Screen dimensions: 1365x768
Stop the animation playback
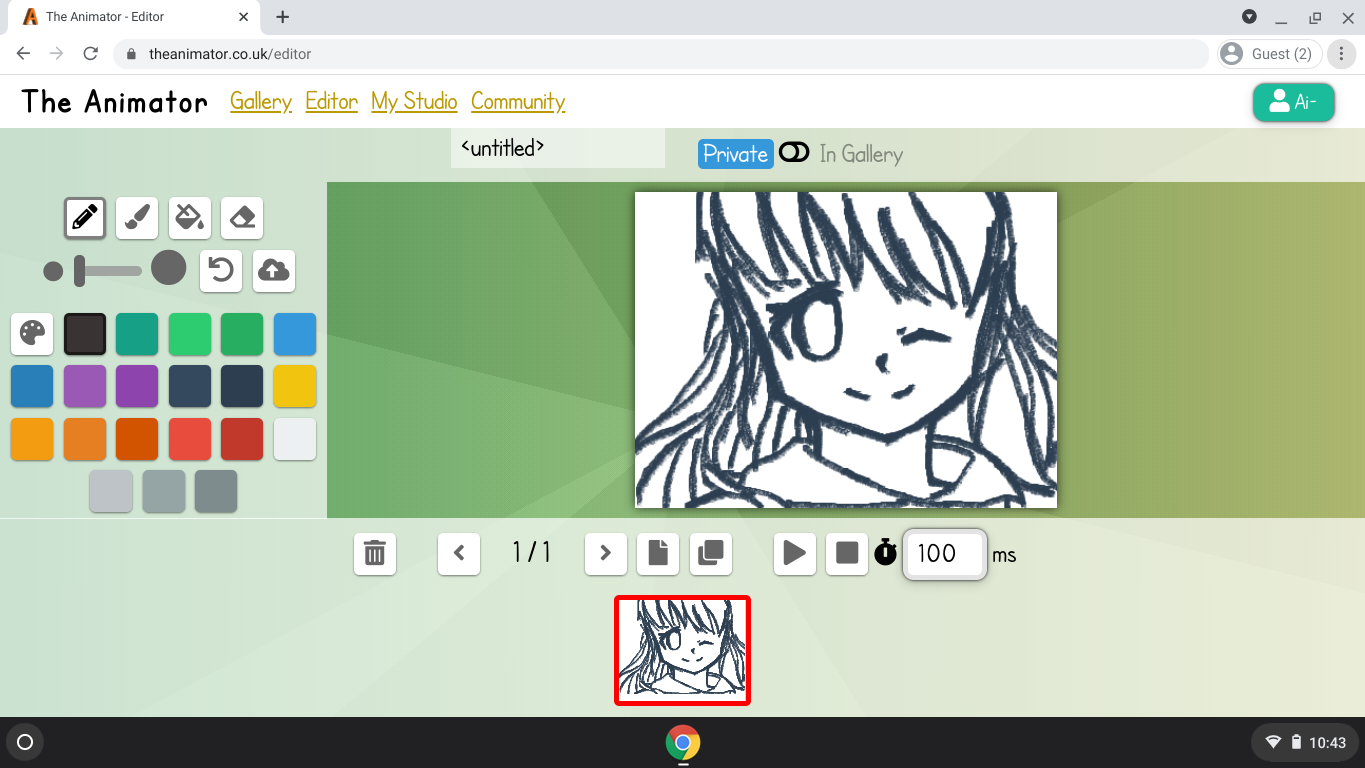click(847, 553)
